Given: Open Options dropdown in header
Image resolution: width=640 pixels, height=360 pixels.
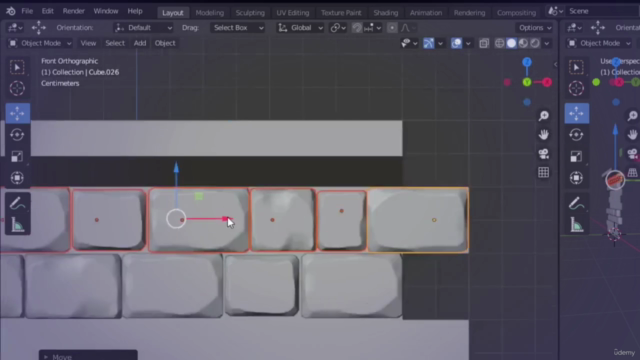Looking at the screenshot, I should point(535,28).
